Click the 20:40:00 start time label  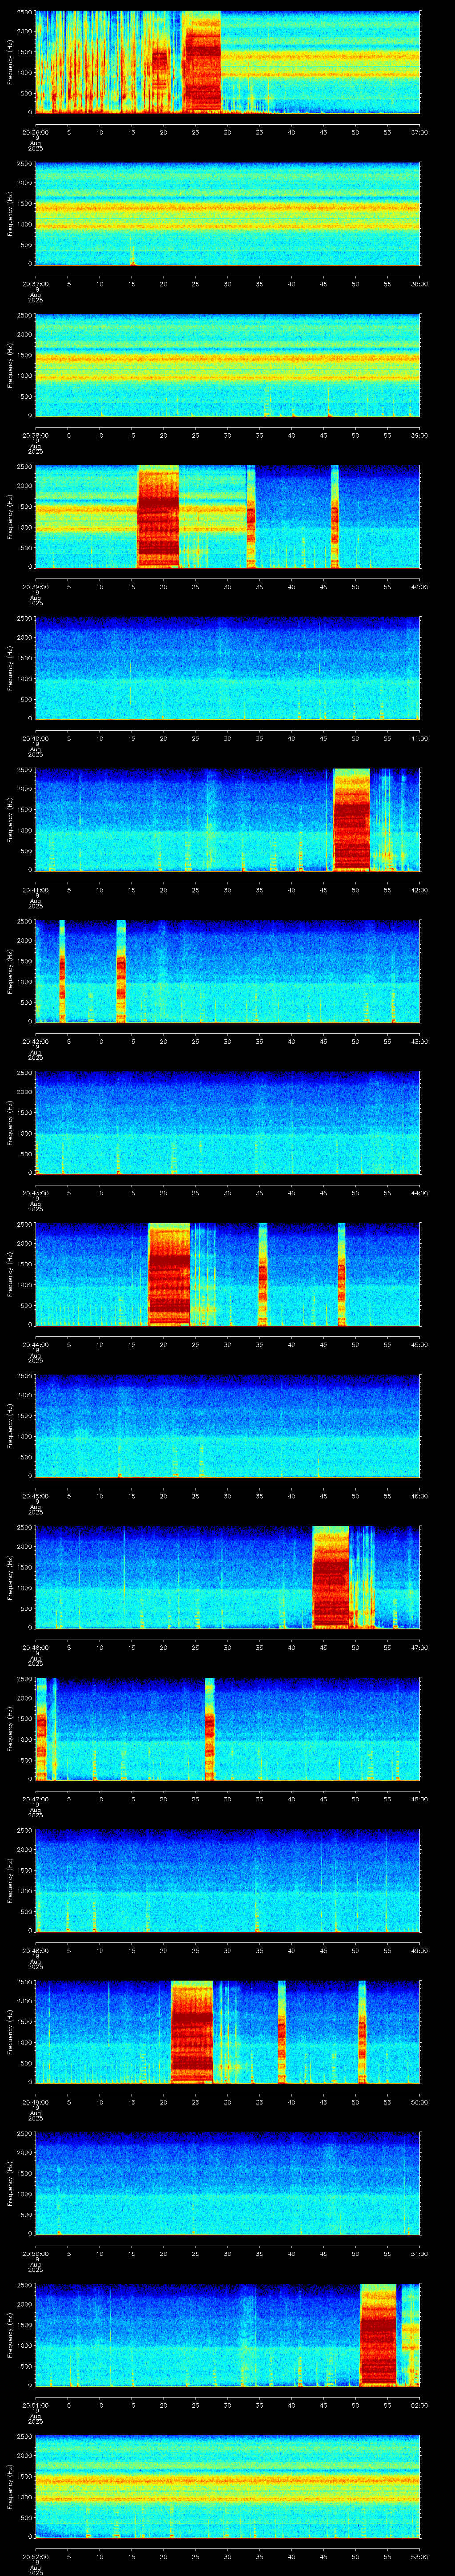35,738
